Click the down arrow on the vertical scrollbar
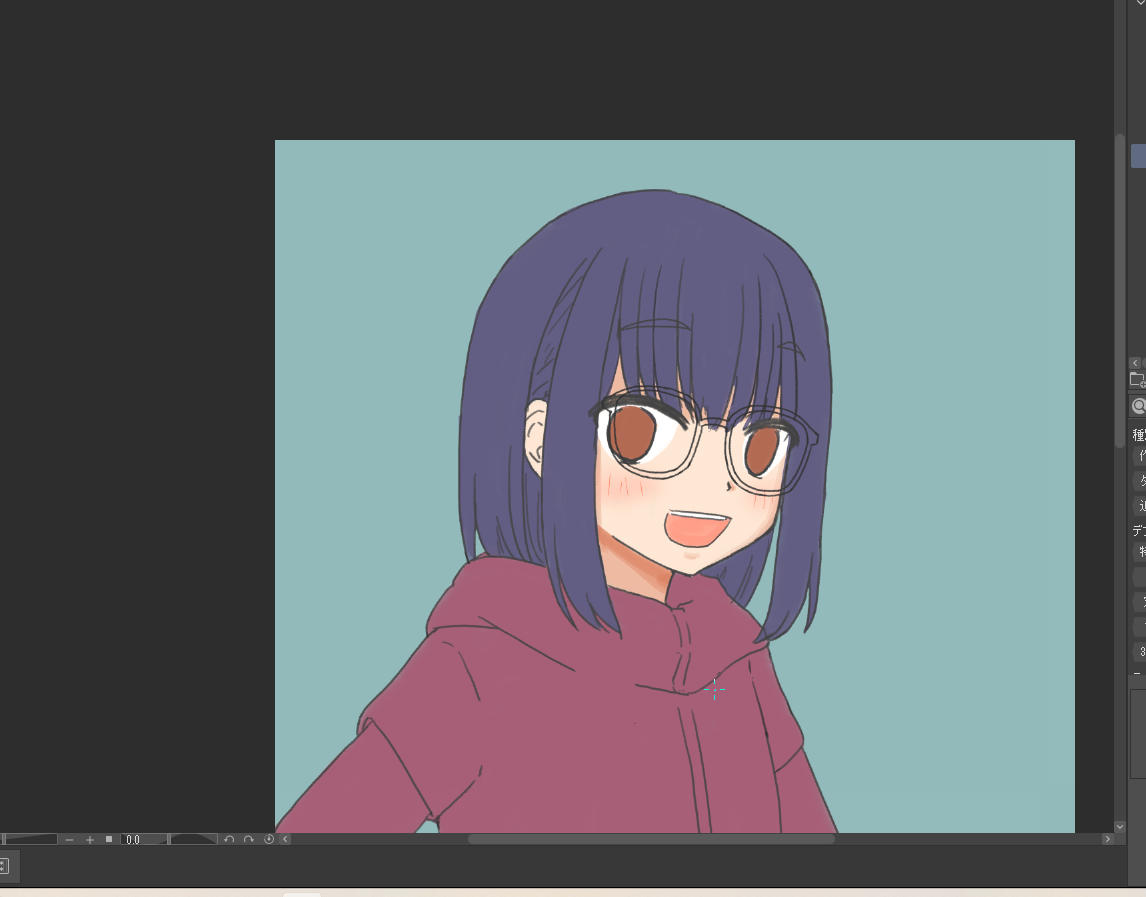Viewport: 1146px width, 897px height. pyautogui.click(x=1120, y=828)
